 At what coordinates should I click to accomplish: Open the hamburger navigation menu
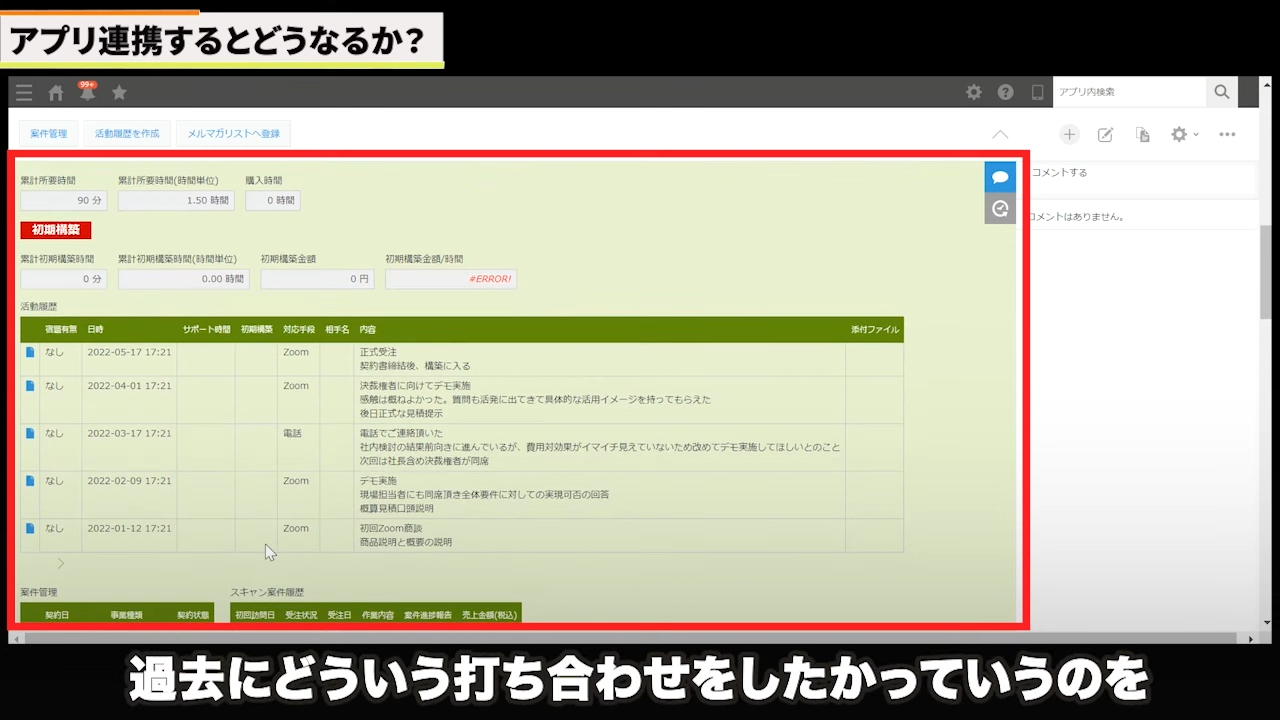point(24,93)
